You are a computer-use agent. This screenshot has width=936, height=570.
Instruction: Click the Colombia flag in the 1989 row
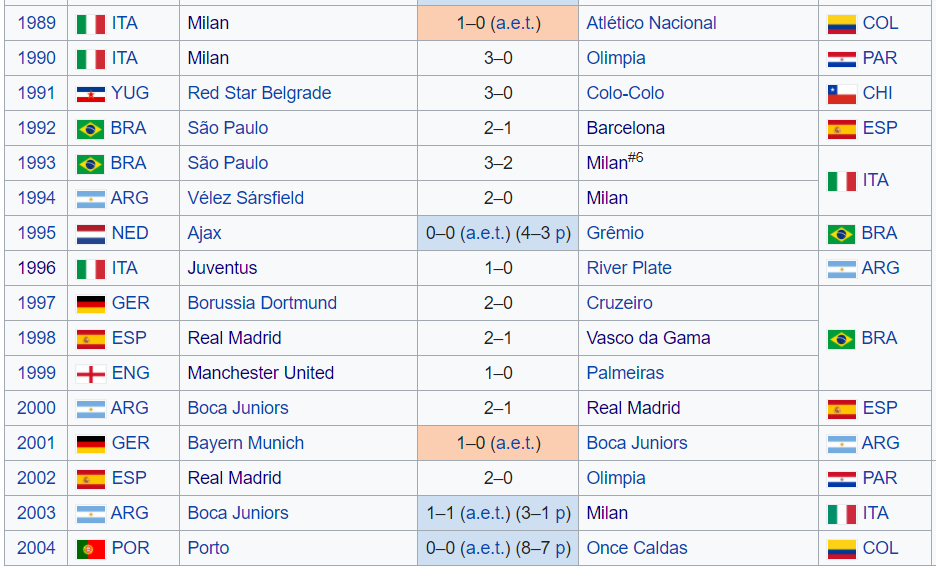(x=841, y=24)
